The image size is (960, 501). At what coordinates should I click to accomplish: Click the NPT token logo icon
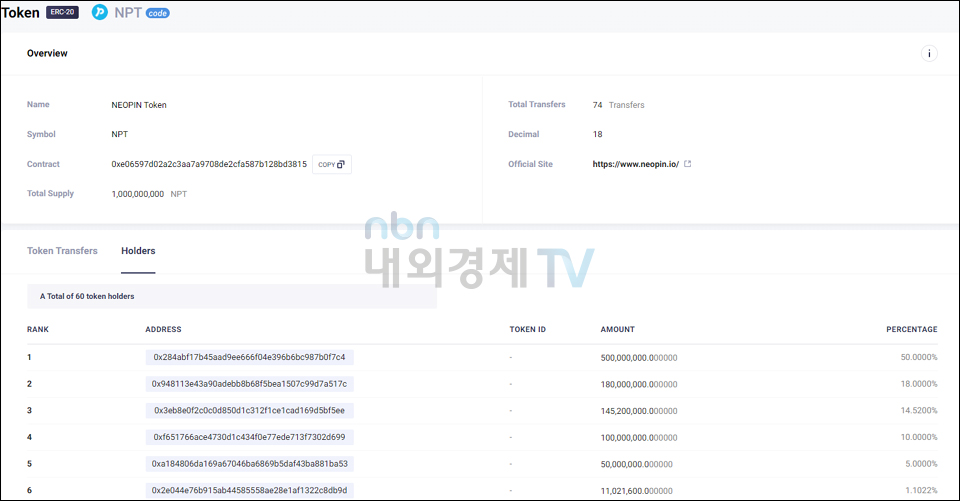coord(100,12)
